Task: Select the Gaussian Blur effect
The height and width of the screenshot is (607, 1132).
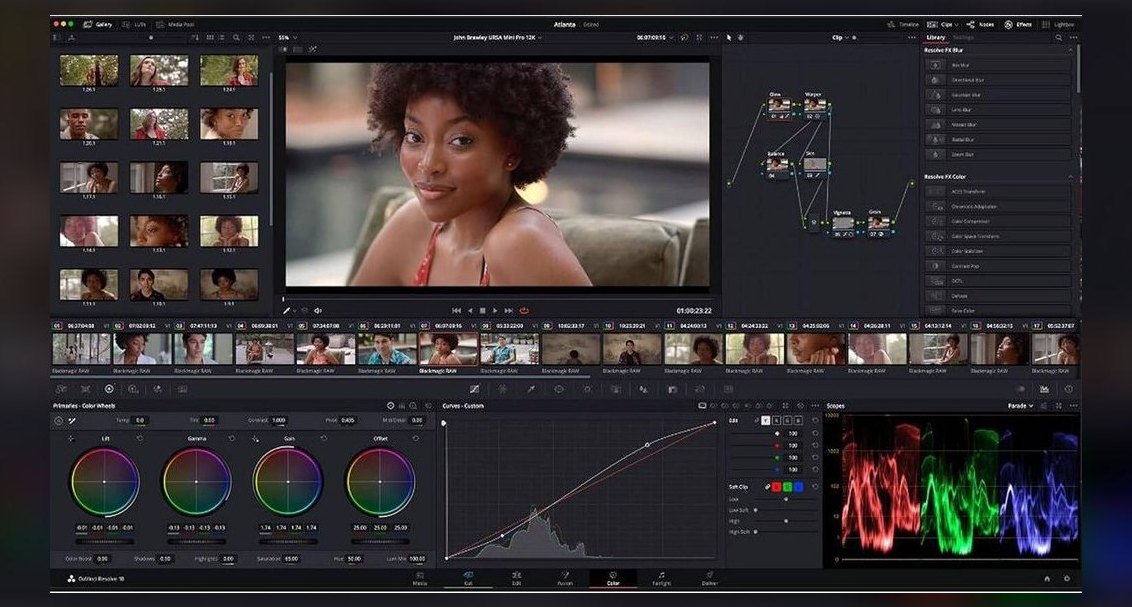Action: pos(998,95)
